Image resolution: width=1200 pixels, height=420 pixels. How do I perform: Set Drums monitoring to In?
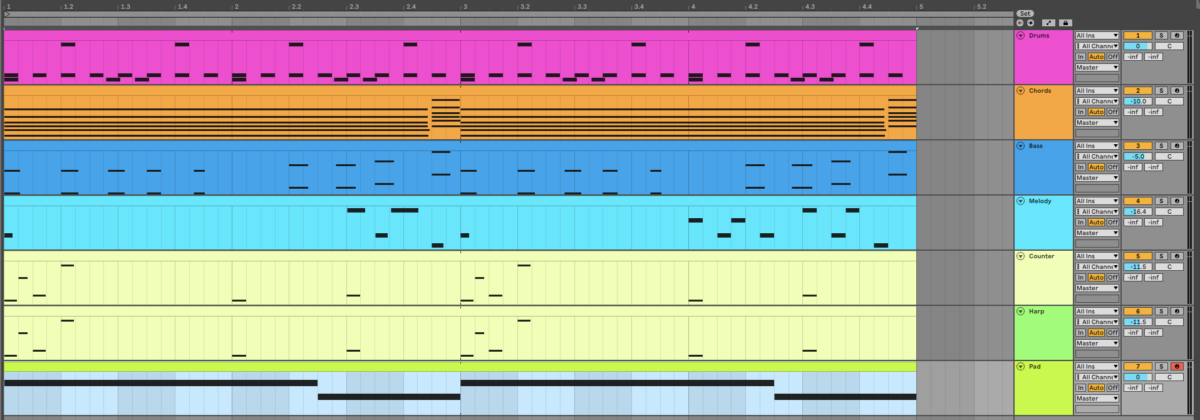(1080, 56)
